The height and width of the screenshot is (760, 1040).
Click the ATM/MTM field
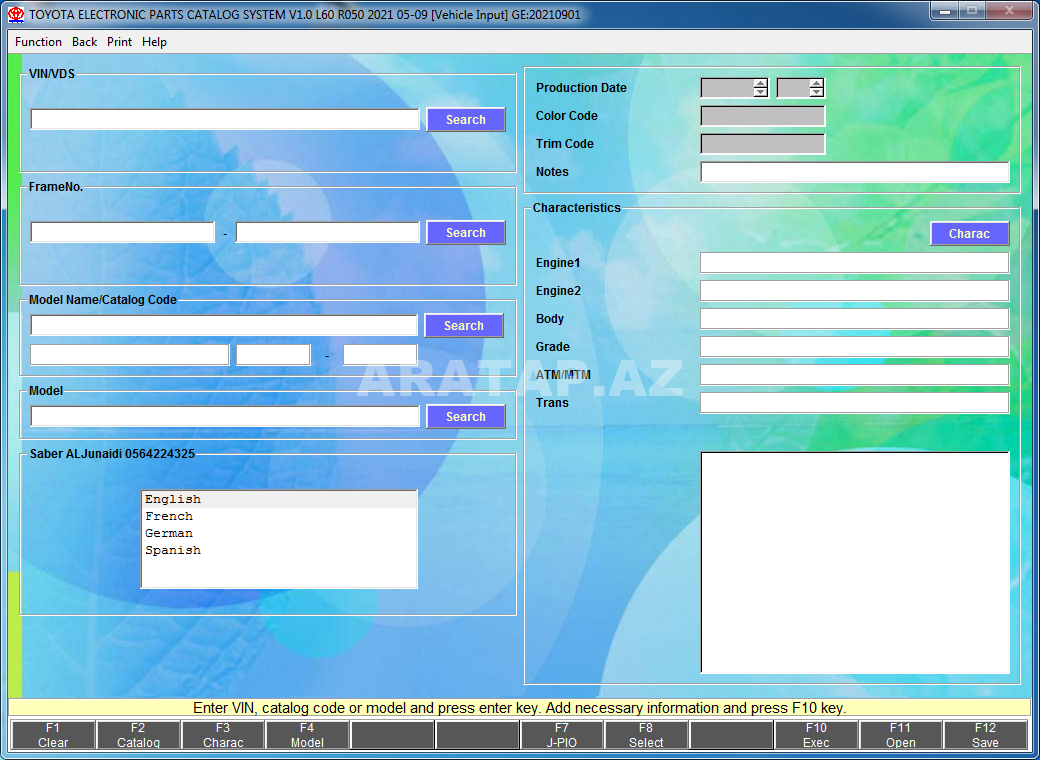click(854, 375)
